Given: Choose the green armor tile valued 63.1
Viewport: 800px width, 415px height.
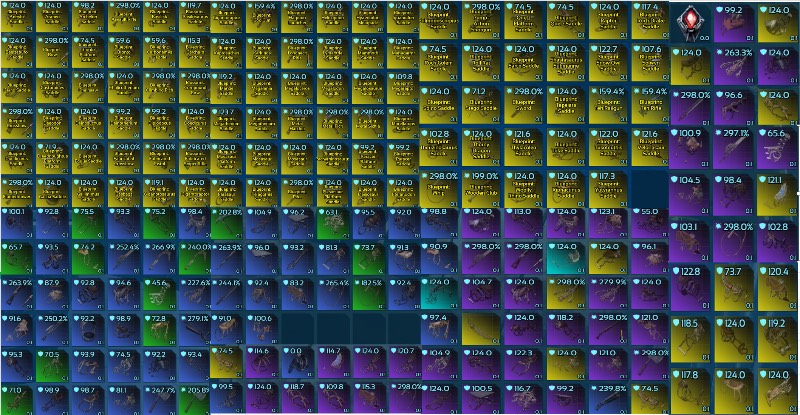Looking at the screenshot, I should tap(334, 224).
